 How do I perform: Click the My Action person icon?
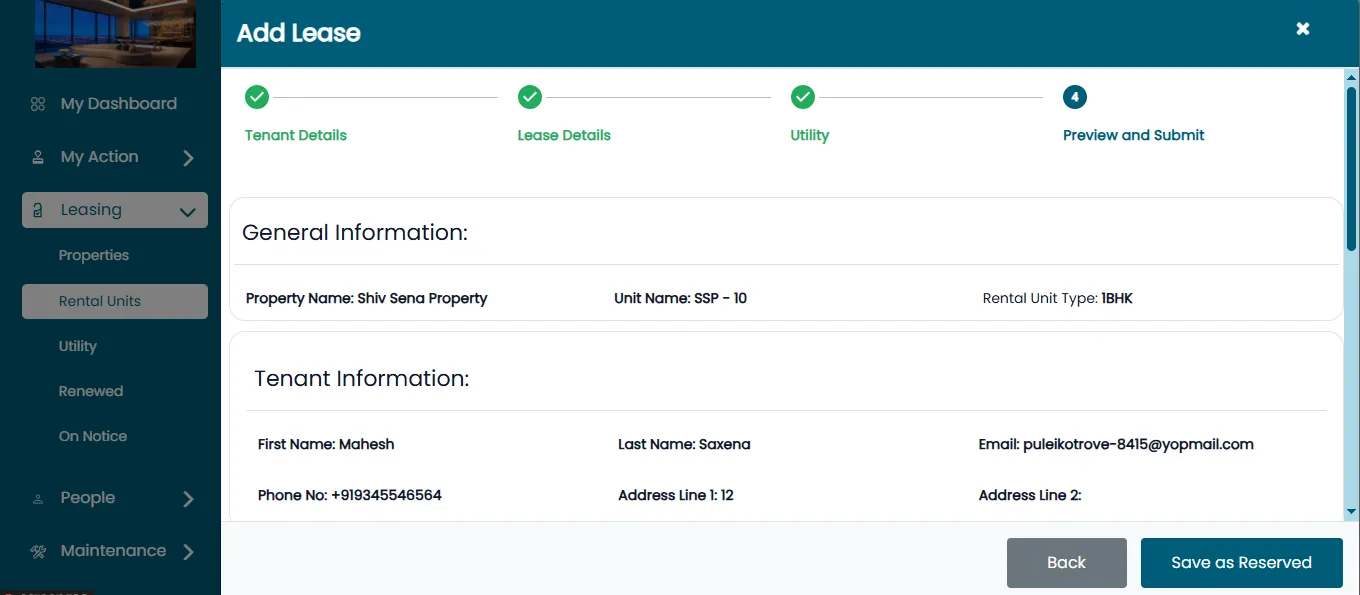pos(38,157)
